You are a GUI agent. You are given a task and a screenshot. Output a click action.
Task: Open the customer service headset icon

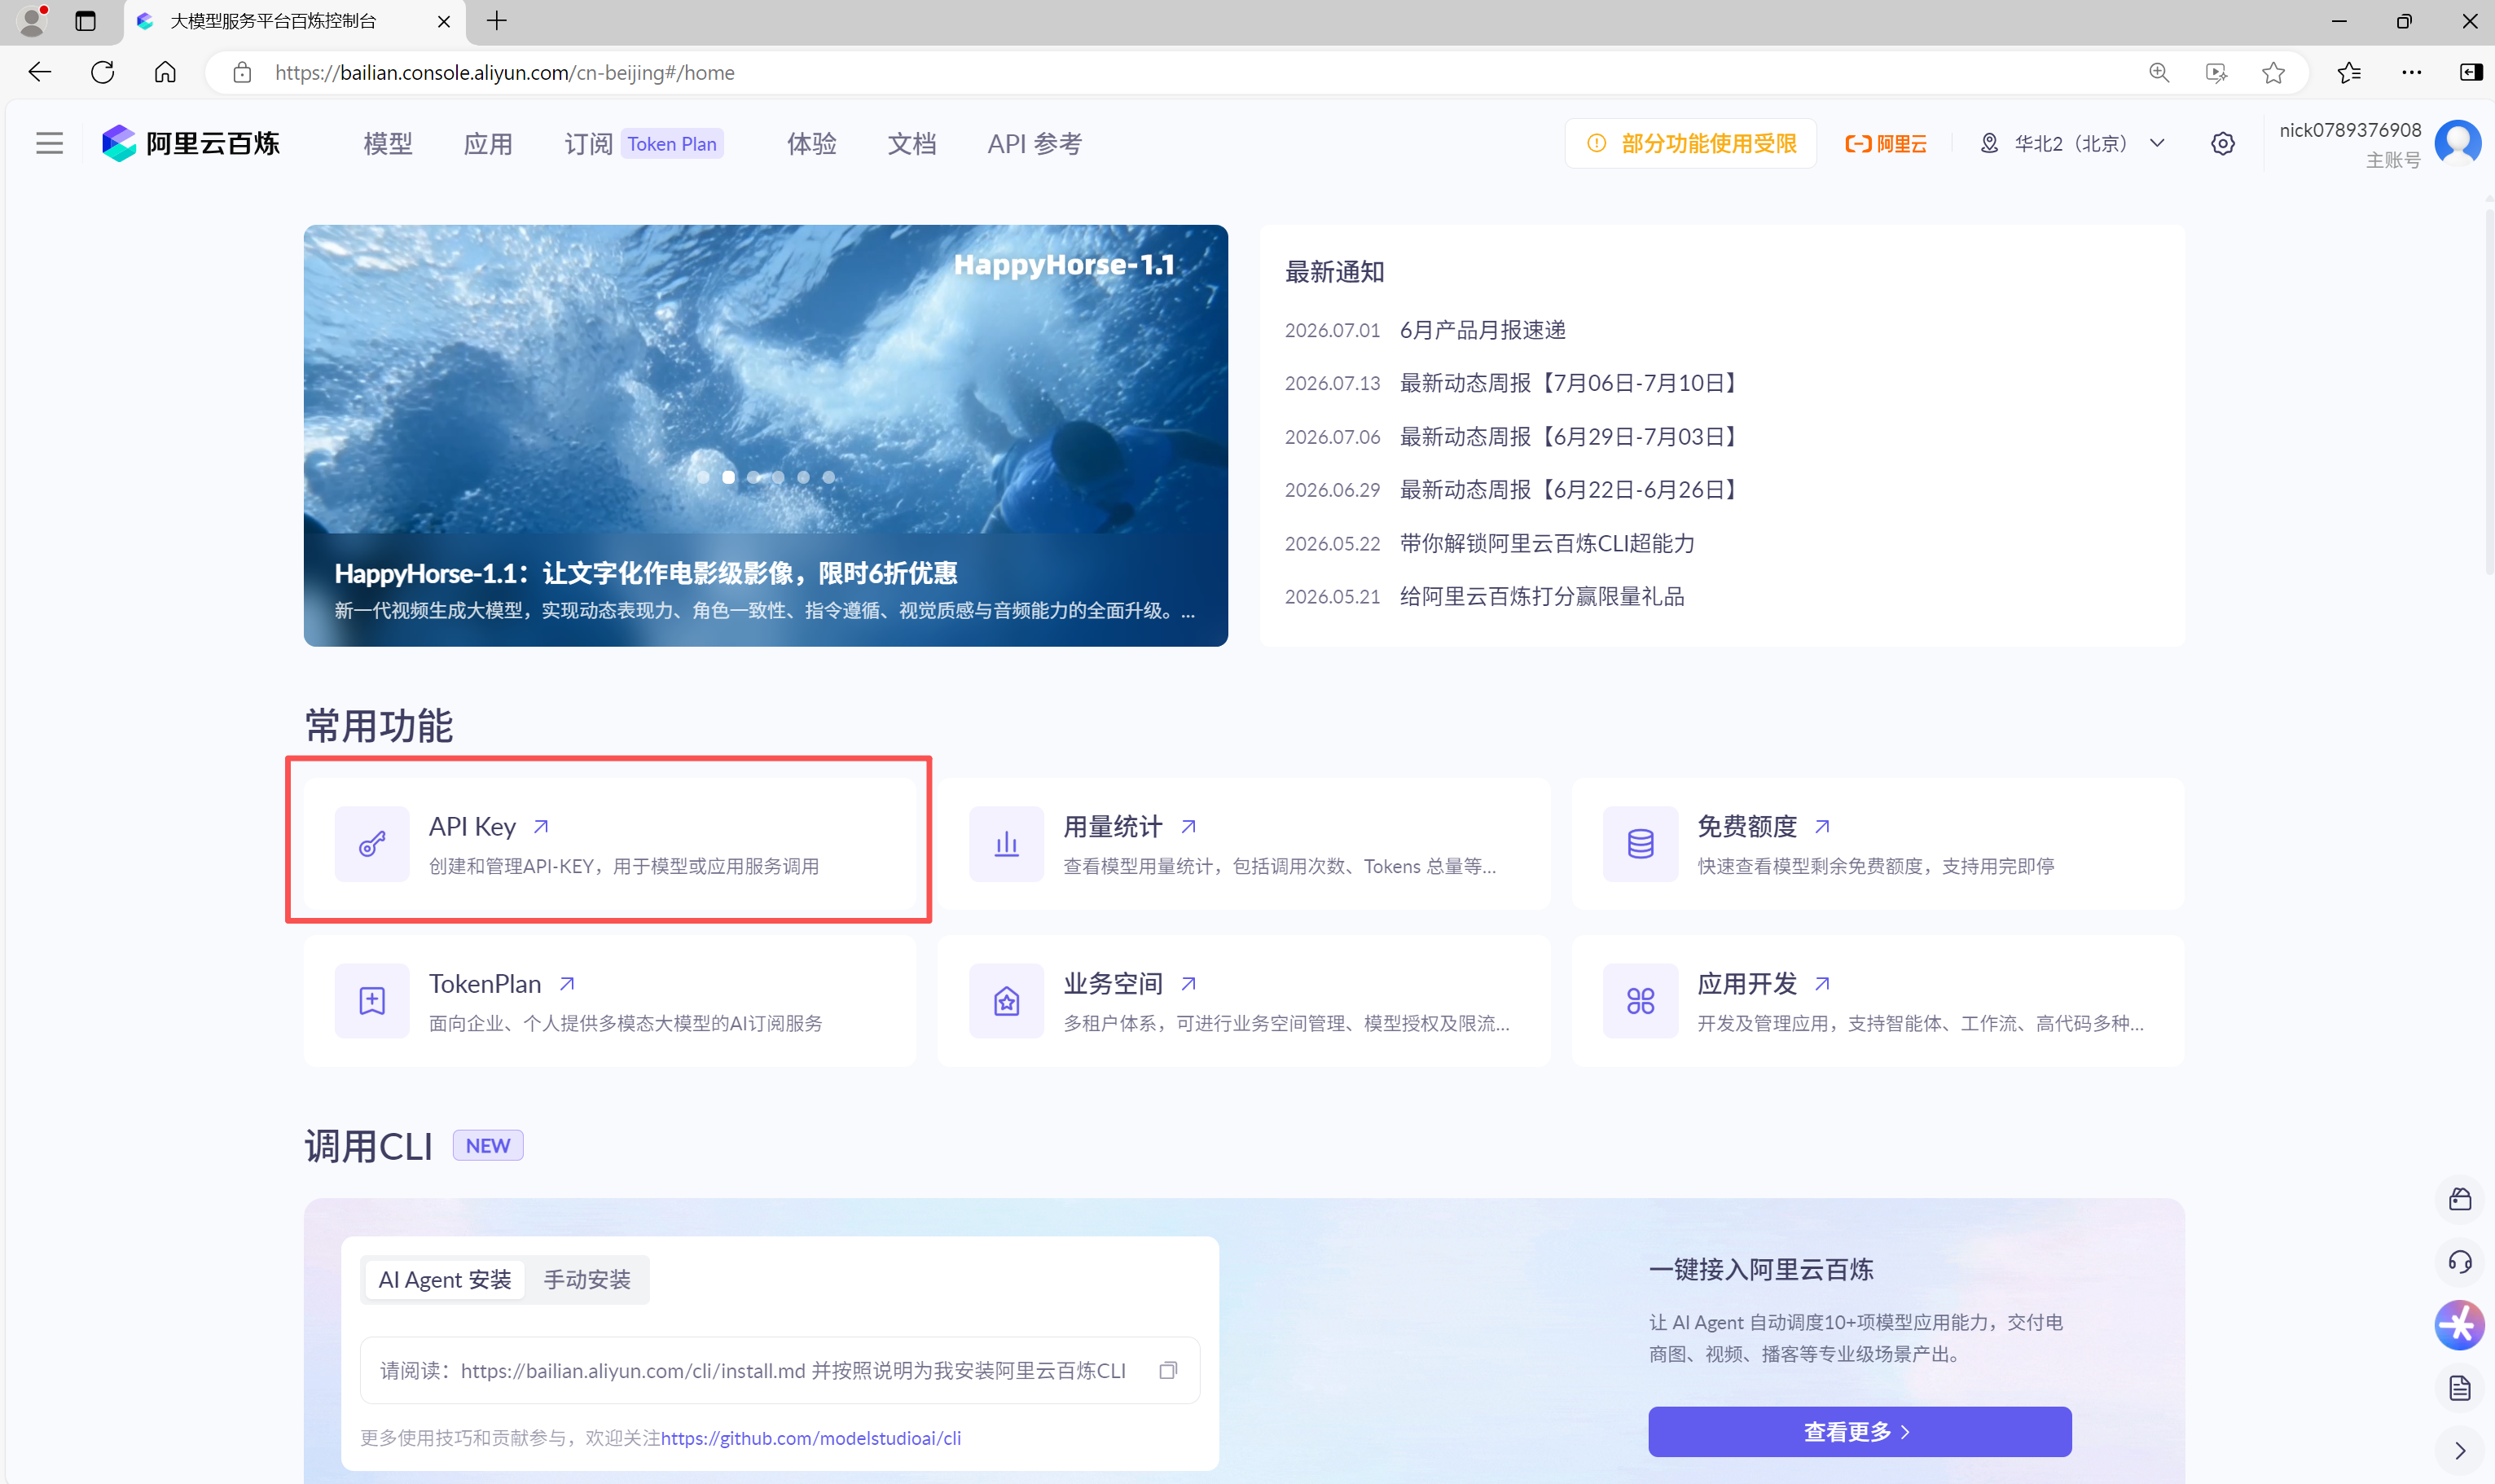click(x=2459, y=1262)
